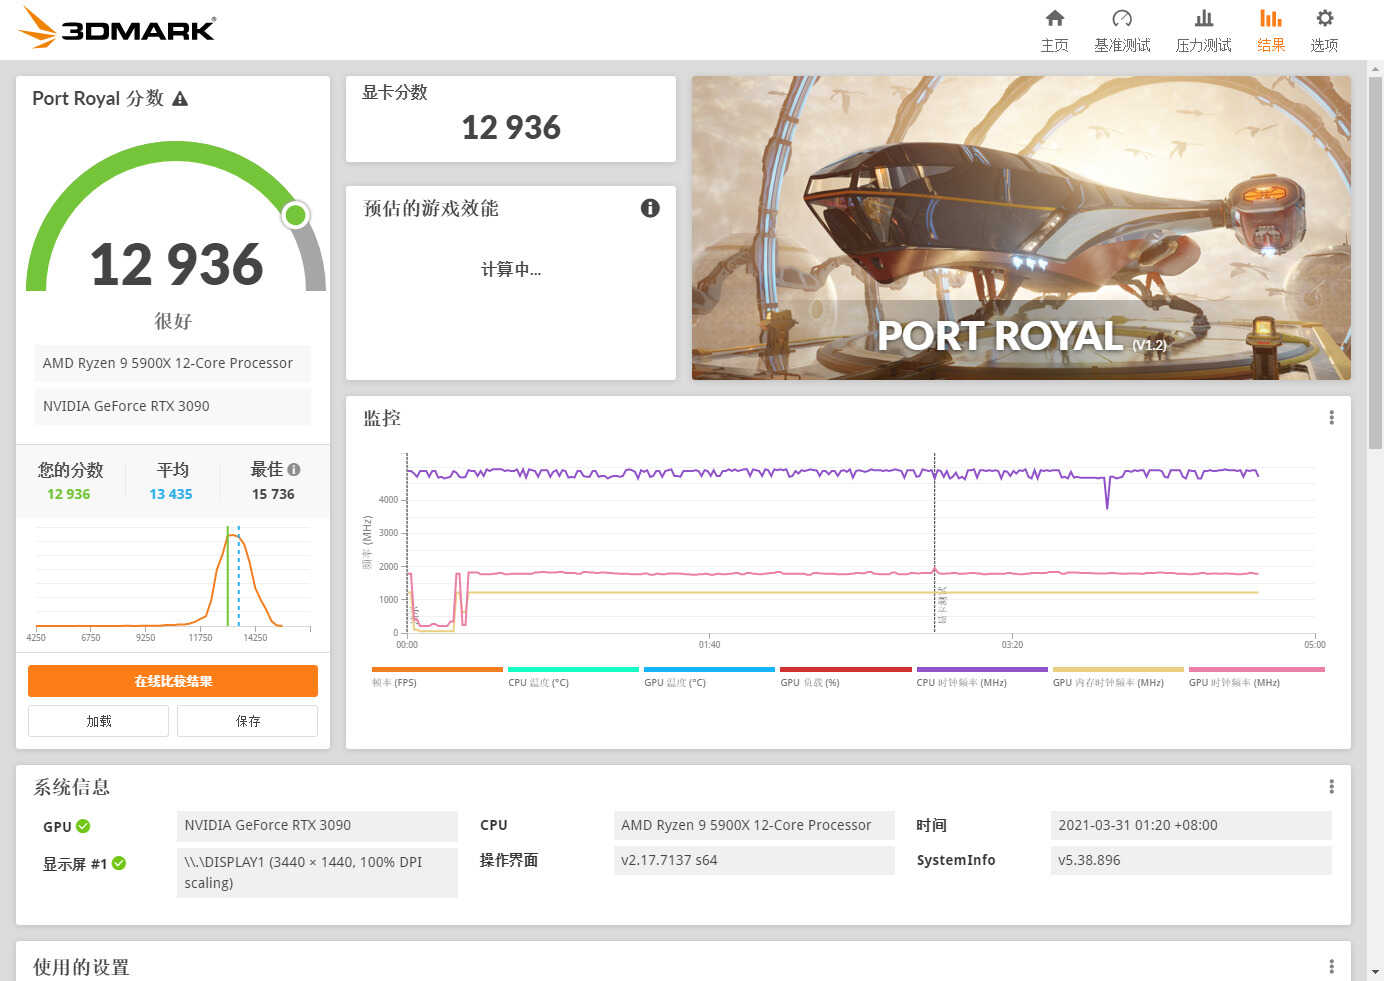Click the score distribution curve chart
1384x981 pixels.
point(173,582)
